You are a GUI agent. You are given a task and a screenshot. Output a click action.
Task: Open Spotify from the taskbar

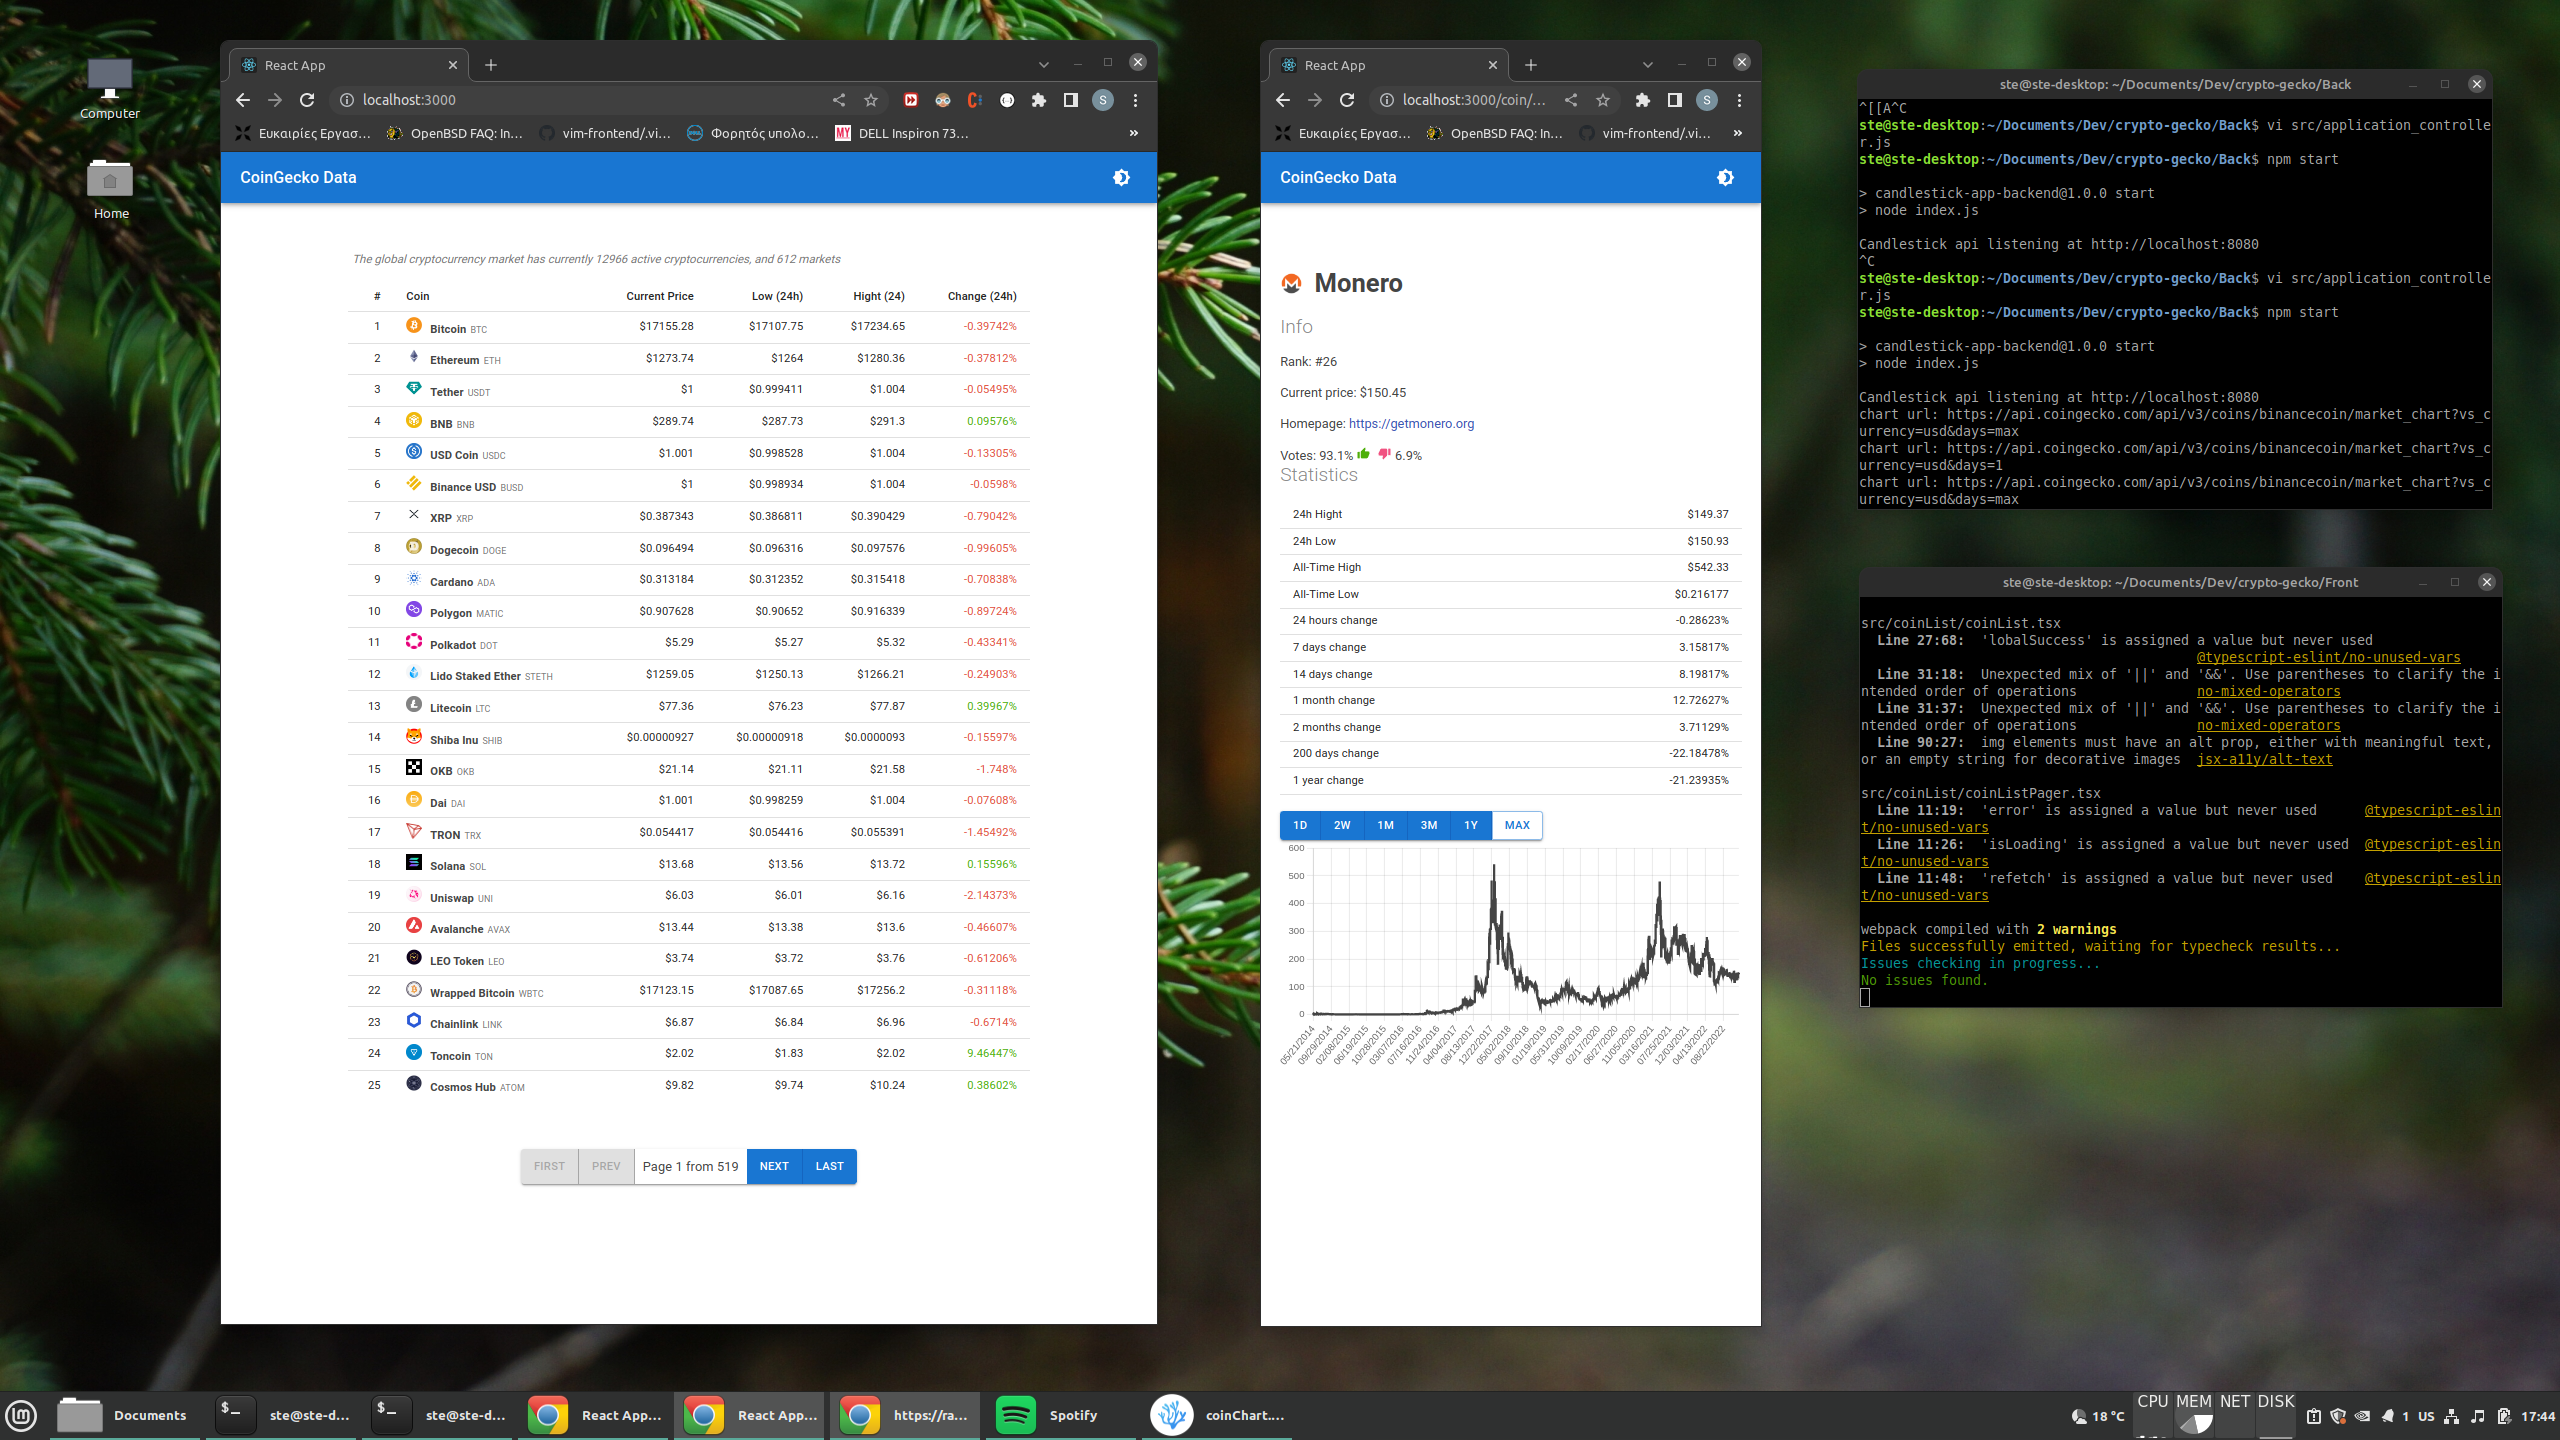click(x=1014, y=1415)
